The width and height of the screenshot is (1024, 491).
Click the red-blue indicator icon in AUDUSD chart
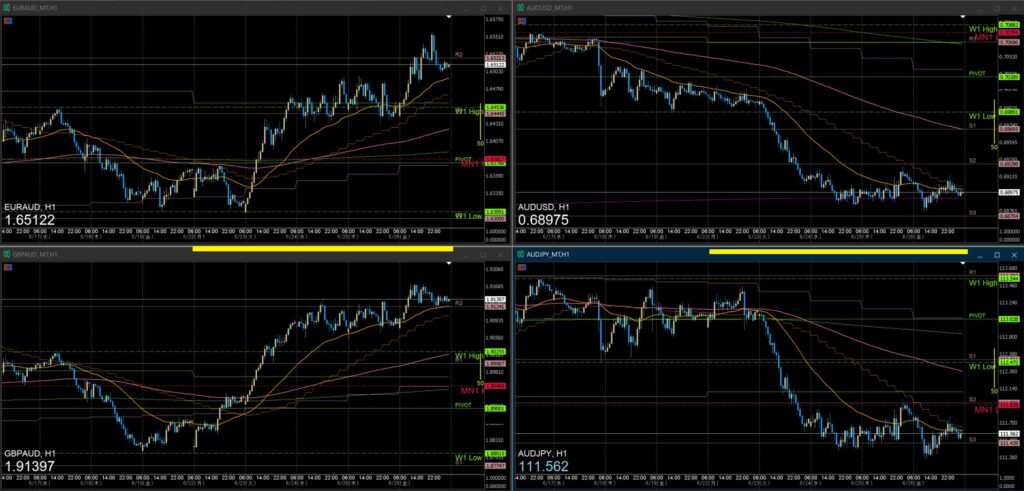pyautogui.click(x=521, y=21)
